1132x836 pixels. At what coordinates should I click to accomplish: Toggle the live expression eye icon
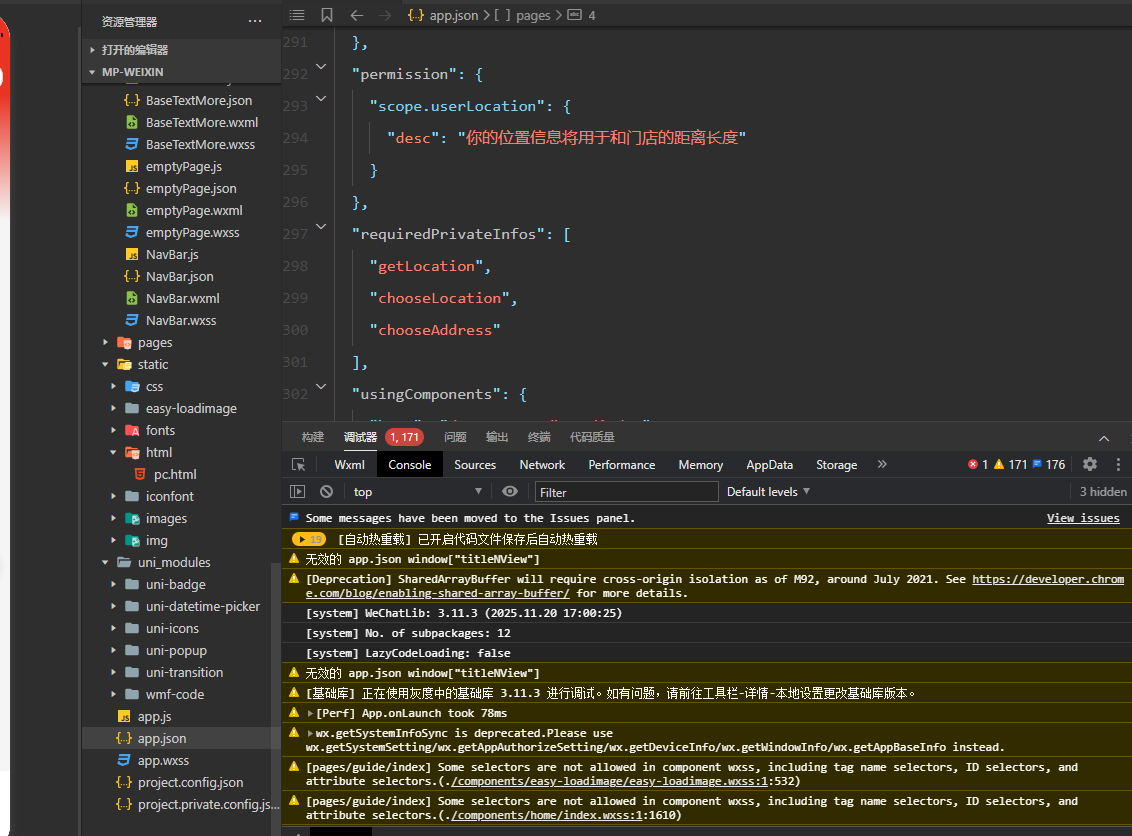510,492
